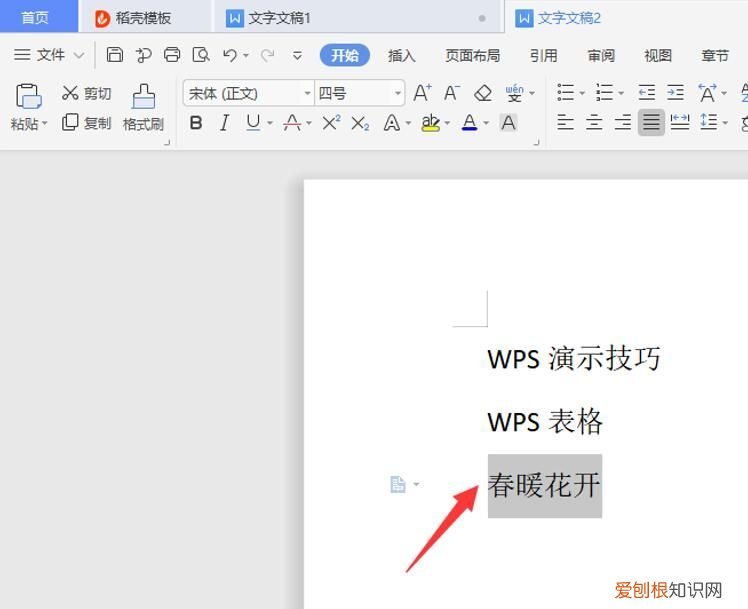The width and height of the screenshot is (748, 609).
Task: Open the 页面布局 ribbon tab
Action: tap(473, 56)
